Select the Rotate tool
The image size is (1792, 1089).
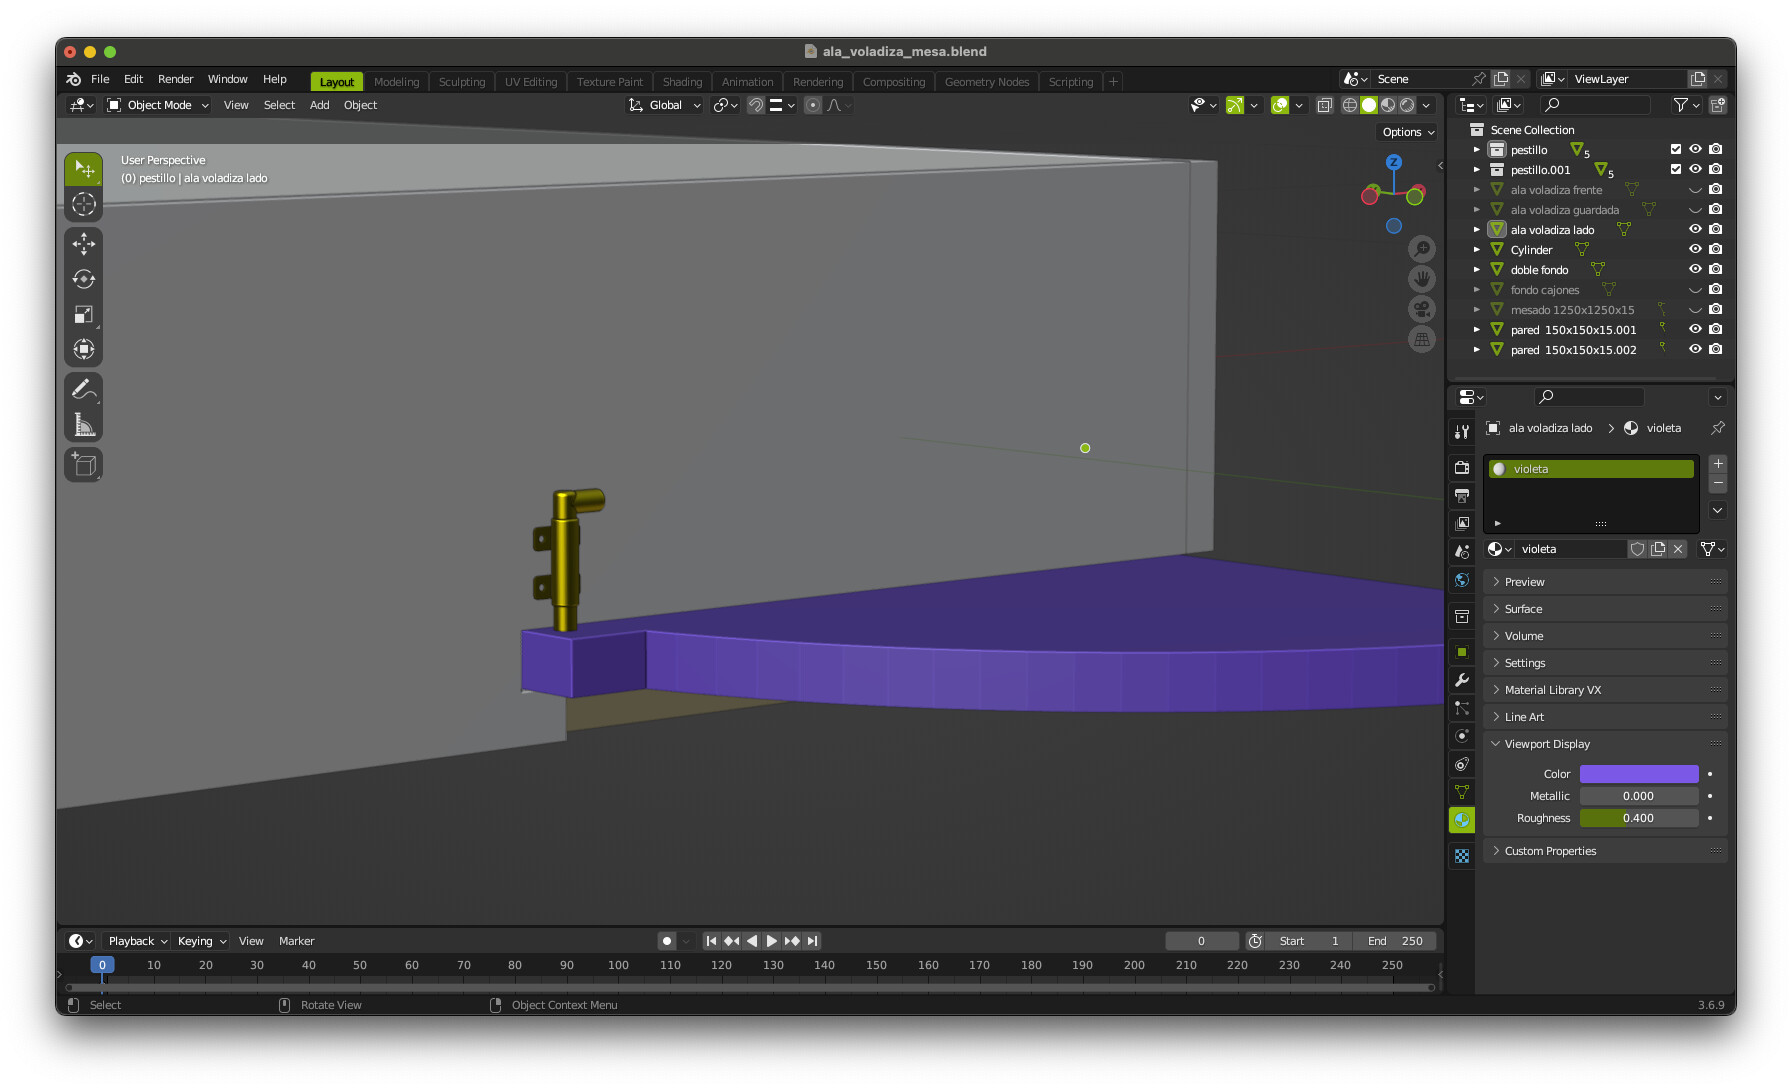point(84,279)
